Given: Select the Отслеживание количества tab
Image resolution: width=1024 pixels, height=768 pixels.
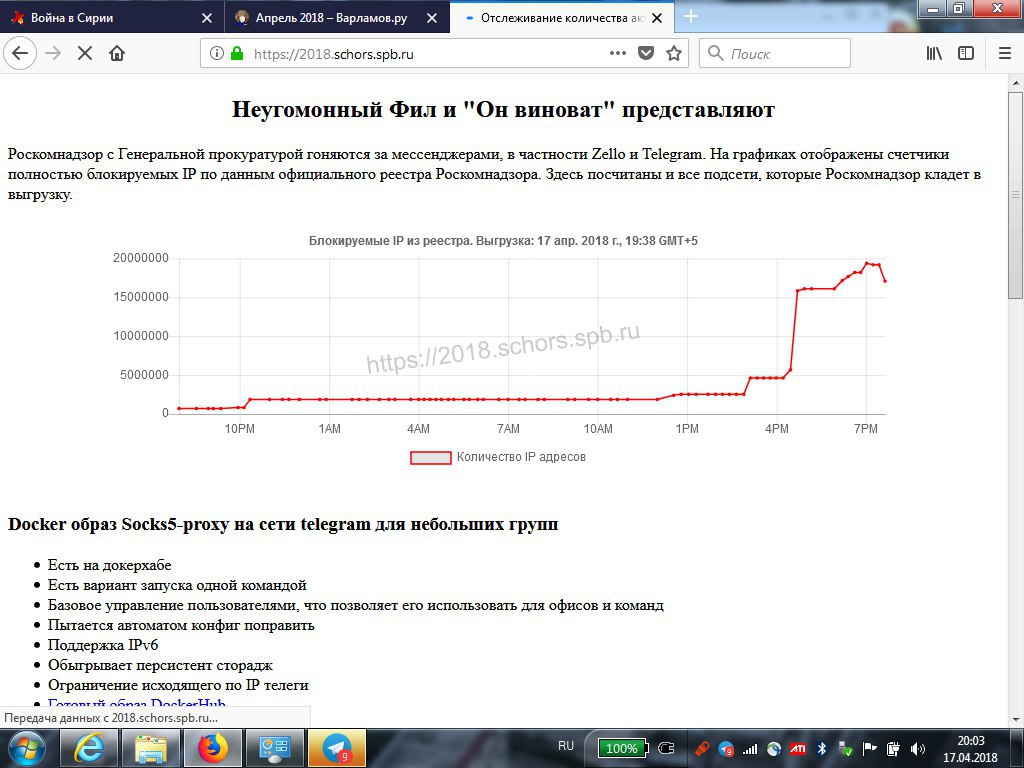Looking at the screenshot, I should [562, 18].
